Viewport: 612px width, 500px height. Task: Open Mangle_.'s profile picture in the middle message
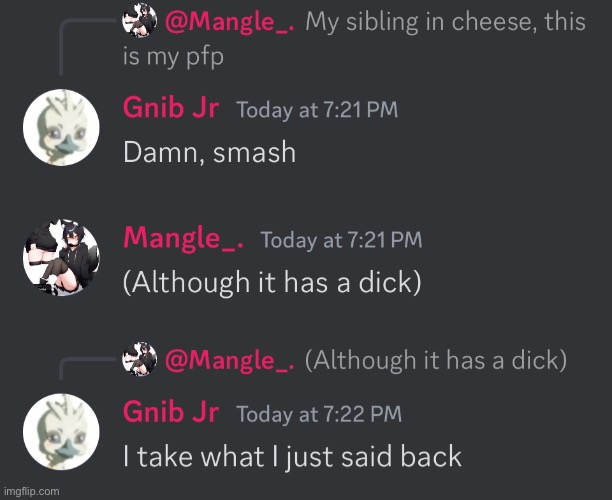coord(61,257)
